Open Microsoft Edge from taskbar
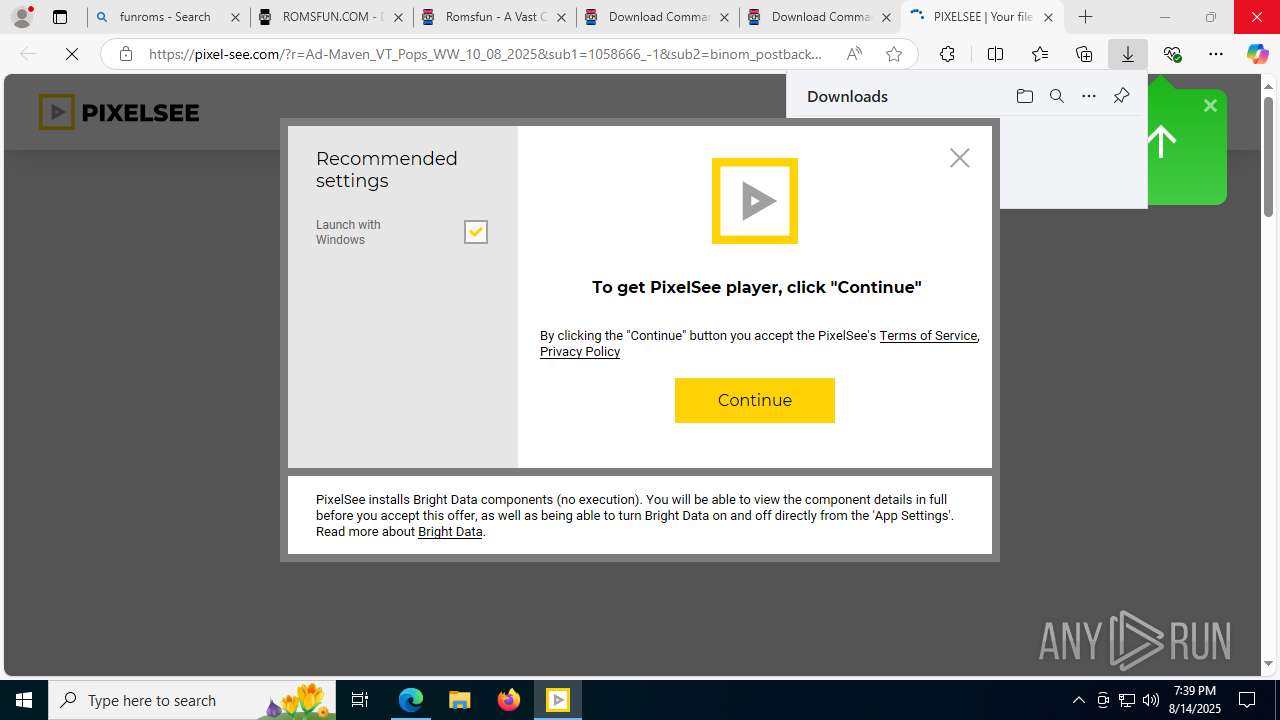Image resolution: width=1280 pixels, height=720 pixels. [411, 700]
